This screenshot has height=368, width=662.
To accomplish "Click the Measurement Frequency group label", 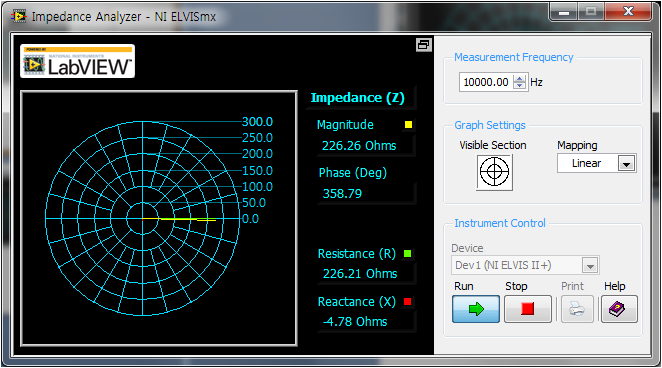I will click(513, 57).
